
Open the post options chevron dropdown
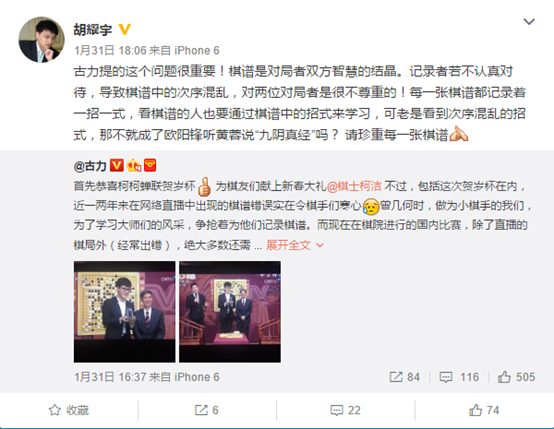[529, 22]
